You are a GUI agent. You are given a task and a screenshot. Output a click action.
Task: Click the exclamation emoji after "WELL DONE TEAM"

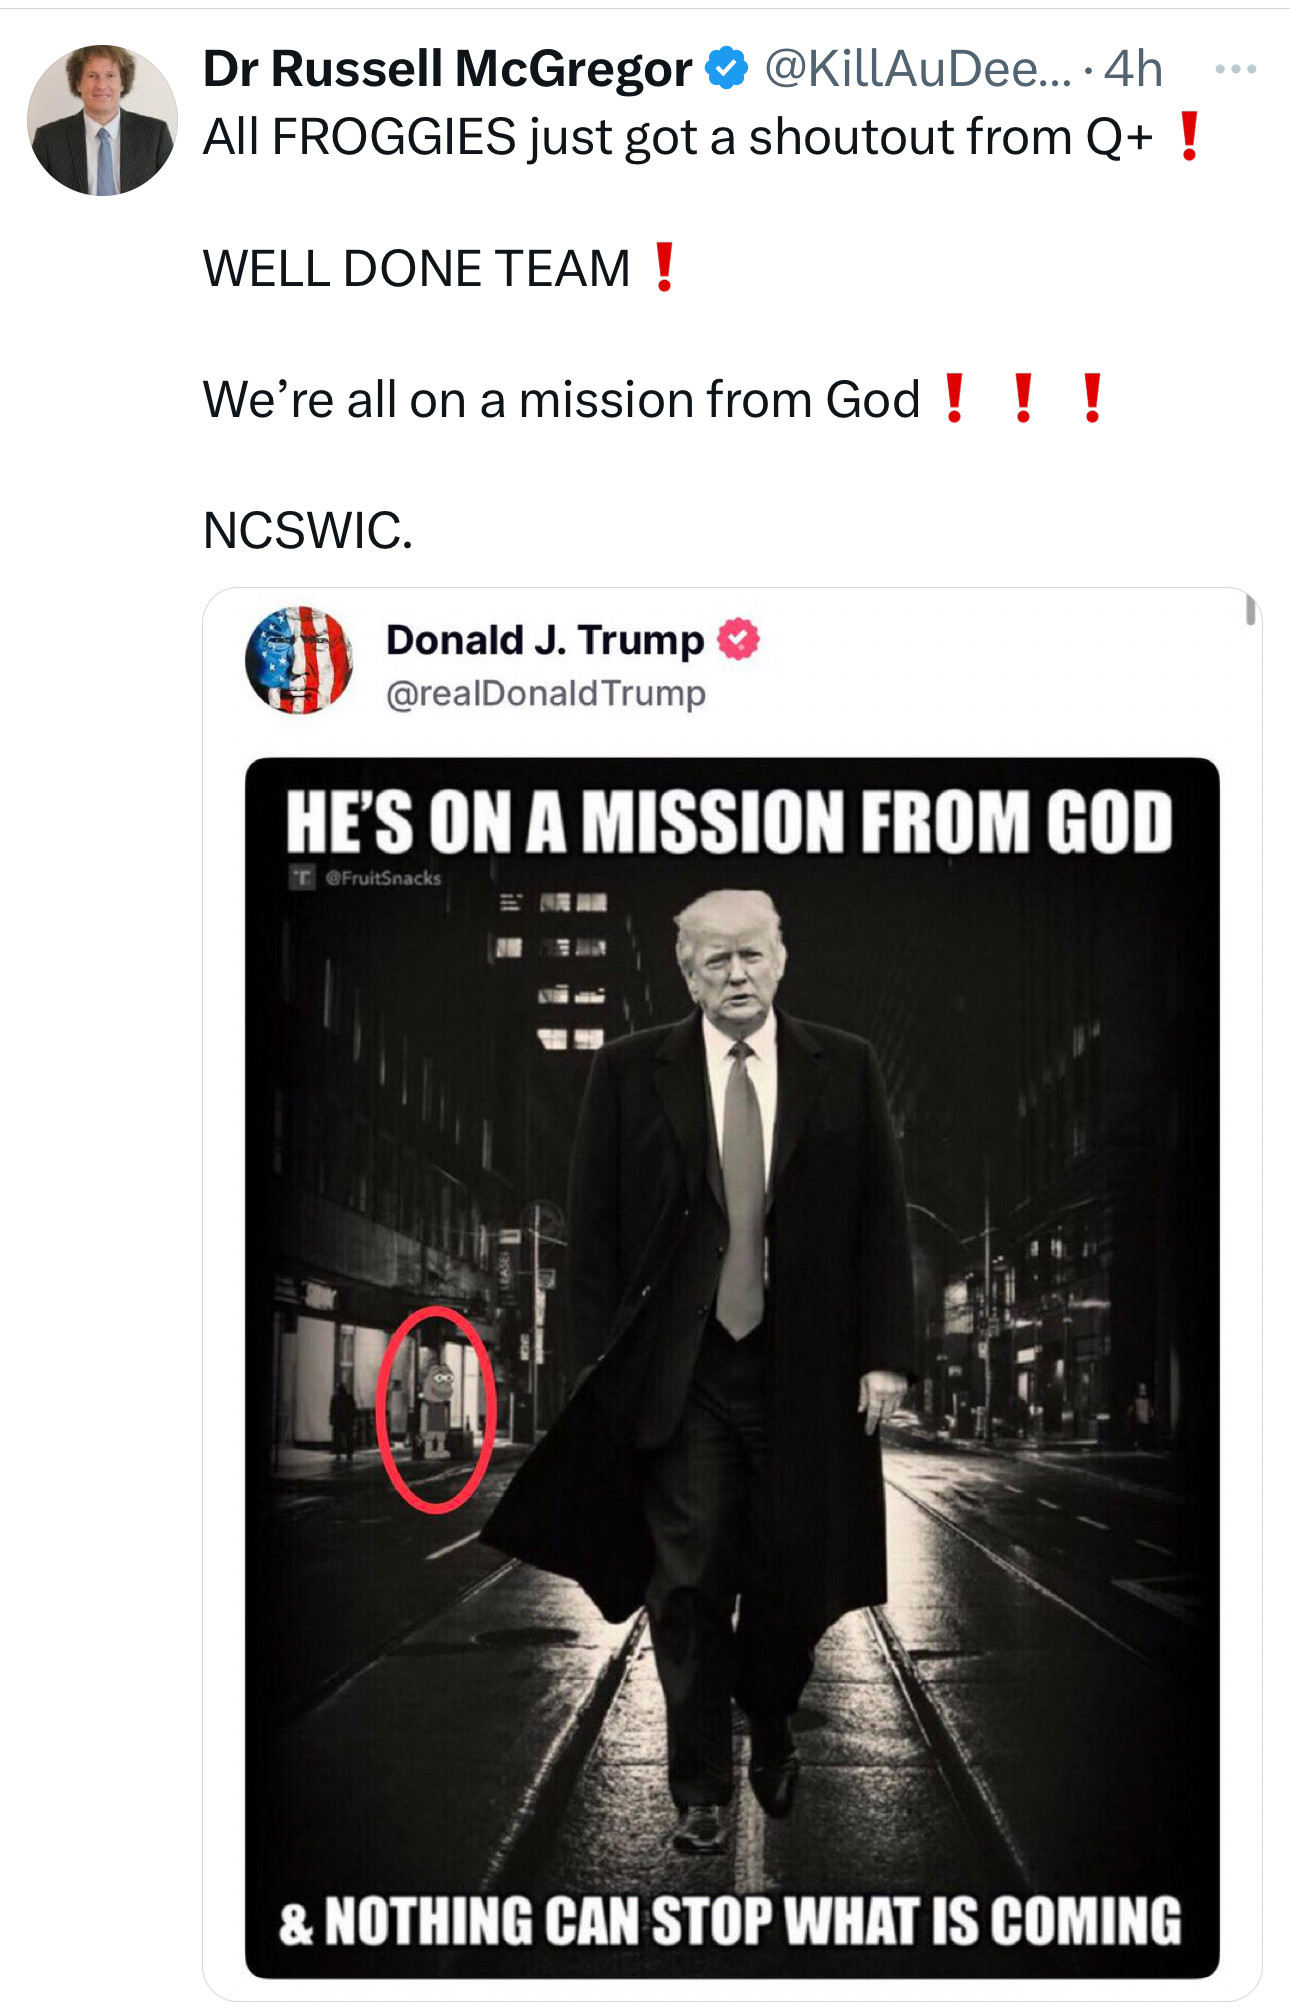click(664, 268)
